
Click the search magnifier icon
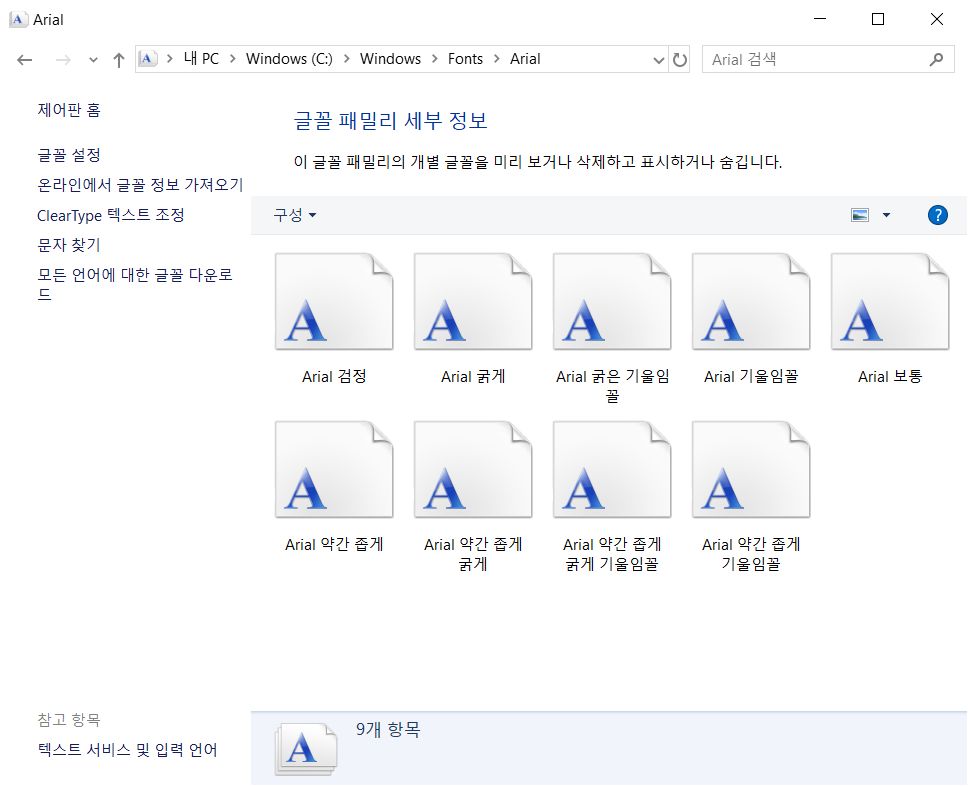coord(936,59)
